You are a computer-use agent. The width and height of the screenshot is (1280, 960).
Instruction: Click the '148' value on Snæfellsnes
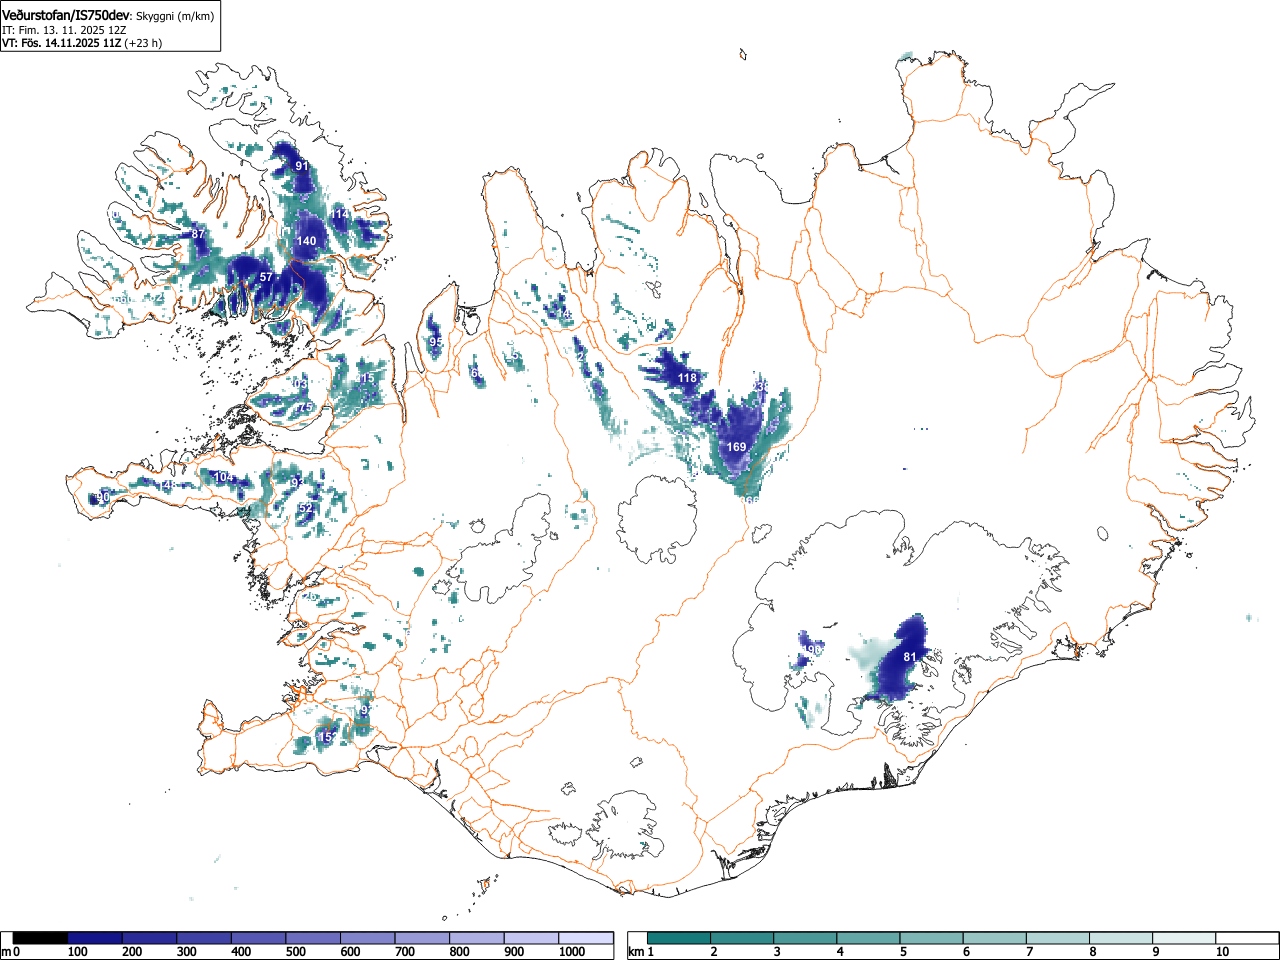(x=167, y=486)
